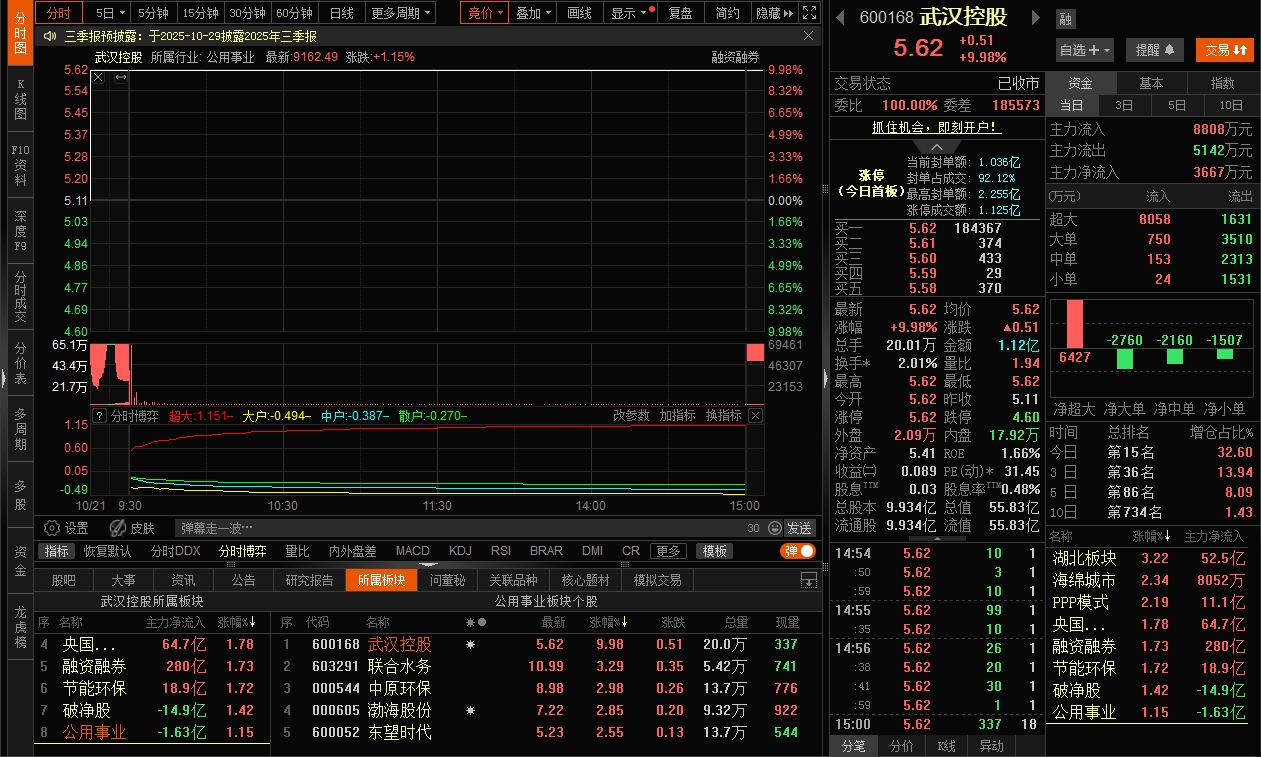Screen dimensions: 1261x757
Task: Open the 交易 trade button
Action: tap(1224, 50)
